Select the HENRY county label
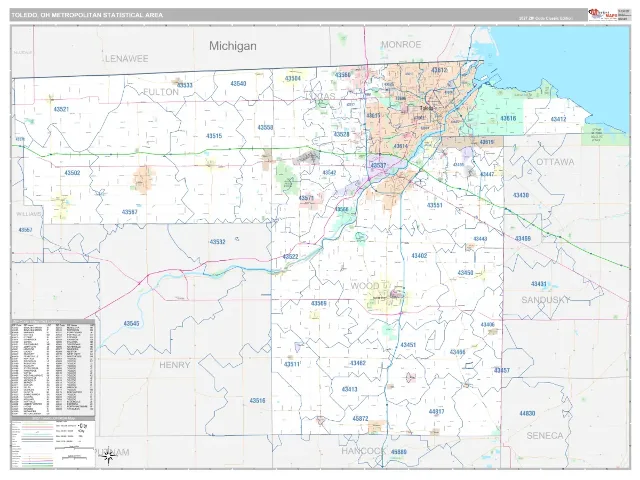 pyautogui.click(x=175, y=364)
